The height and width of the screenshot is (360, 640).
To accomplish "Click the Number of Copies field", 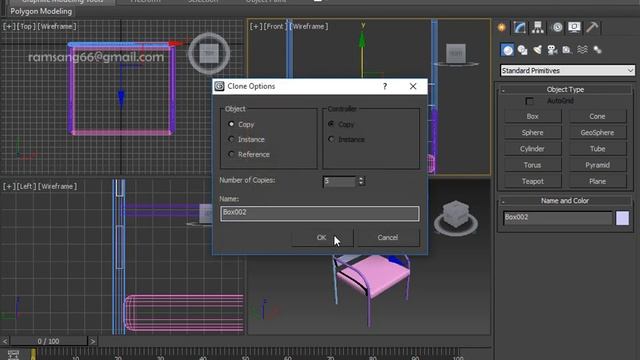I will (x=339, y=181).
